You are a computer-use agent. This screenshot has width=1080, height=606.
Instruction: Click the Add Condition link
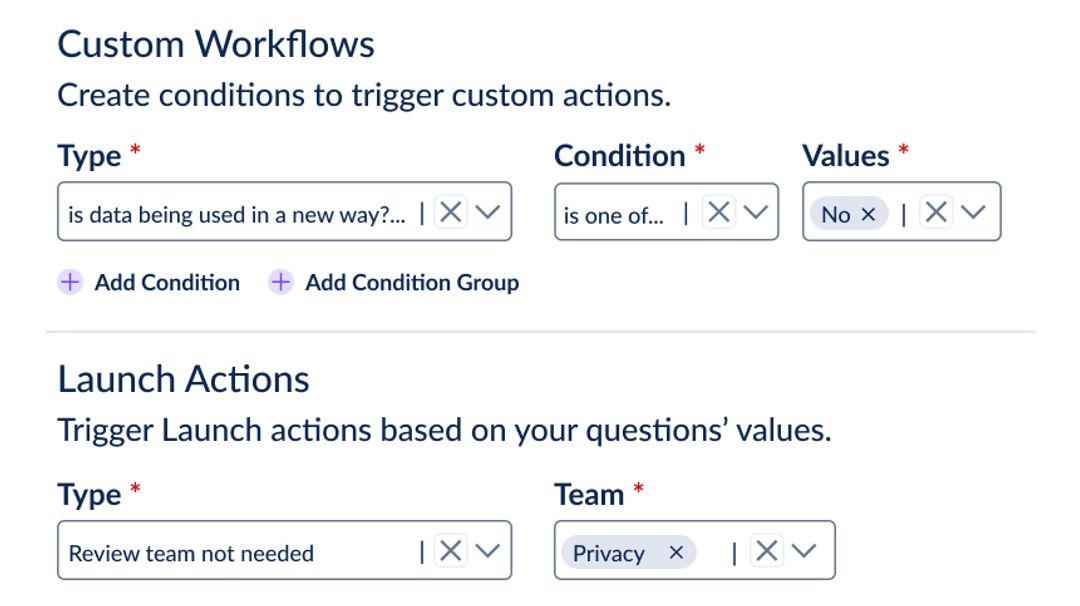point(165,283)
